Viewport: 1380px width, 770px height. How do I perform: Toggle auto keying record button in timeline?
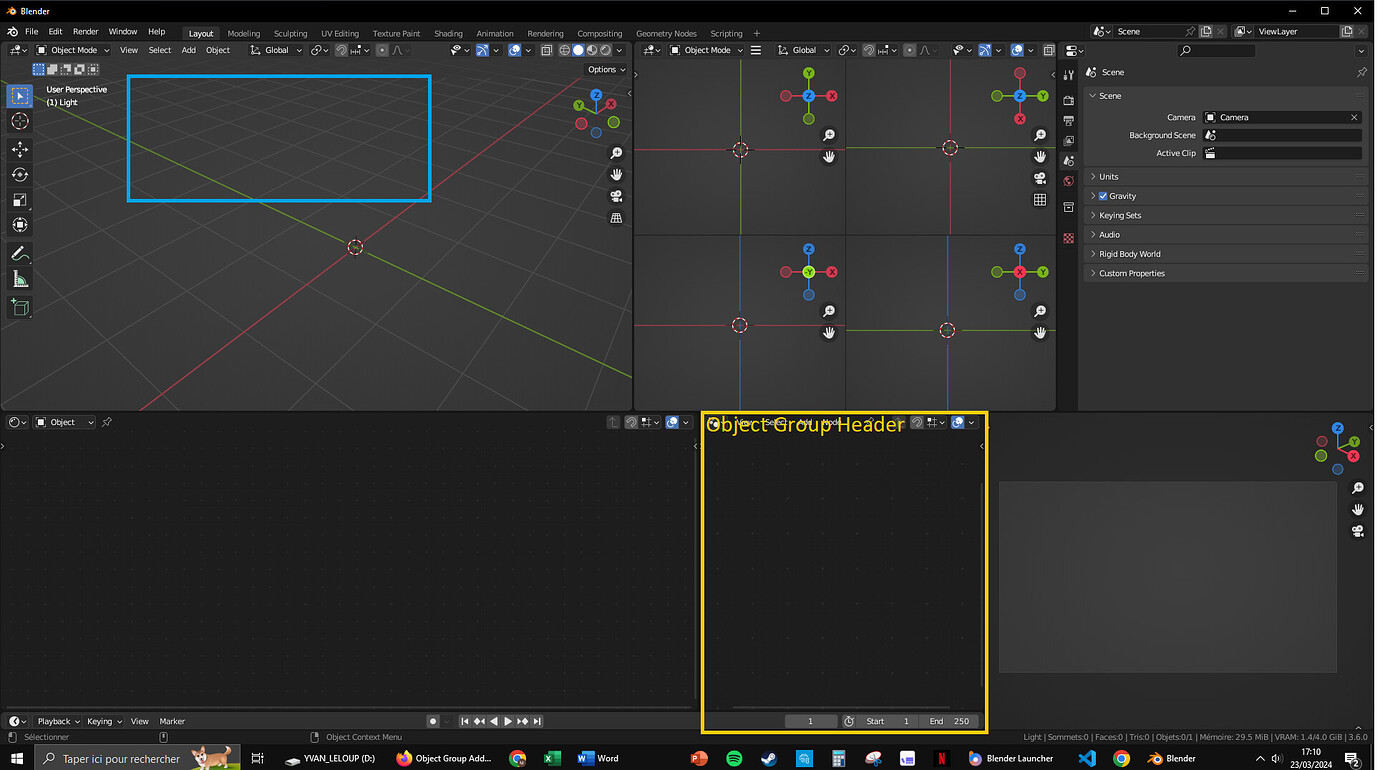tap(433, 721)
